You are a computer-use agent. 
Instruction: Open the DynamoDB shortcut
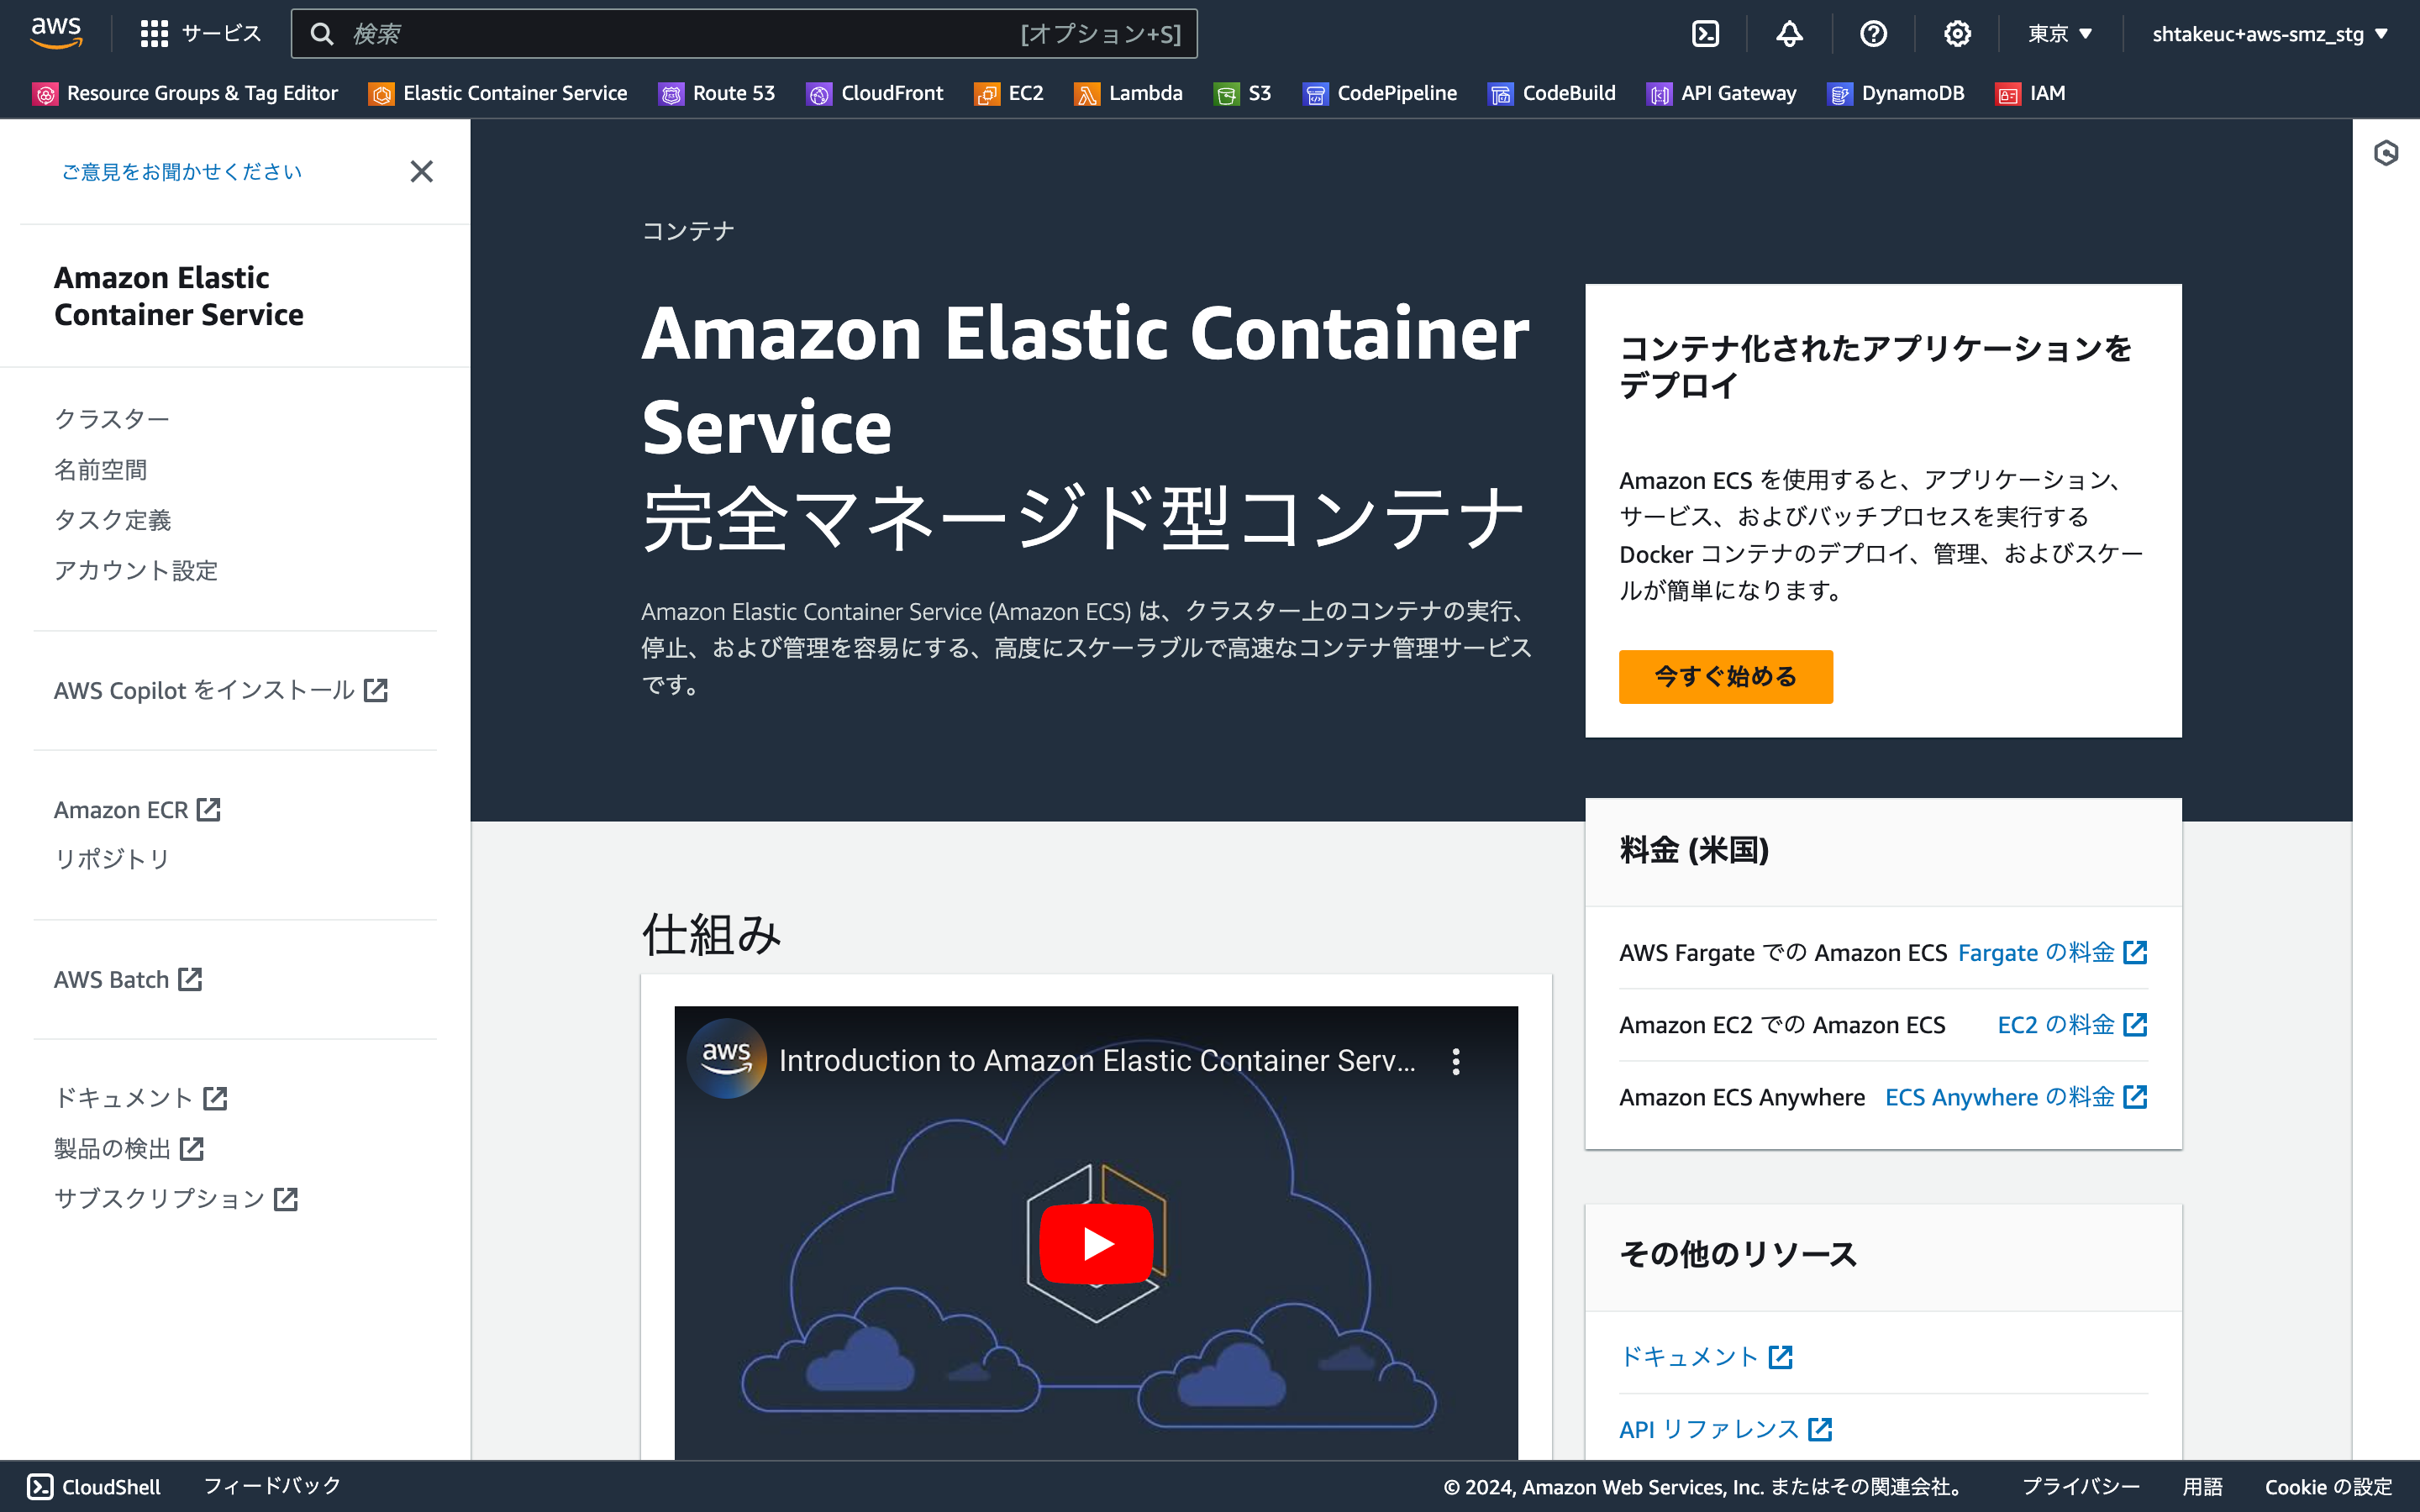click(1896, 93)
